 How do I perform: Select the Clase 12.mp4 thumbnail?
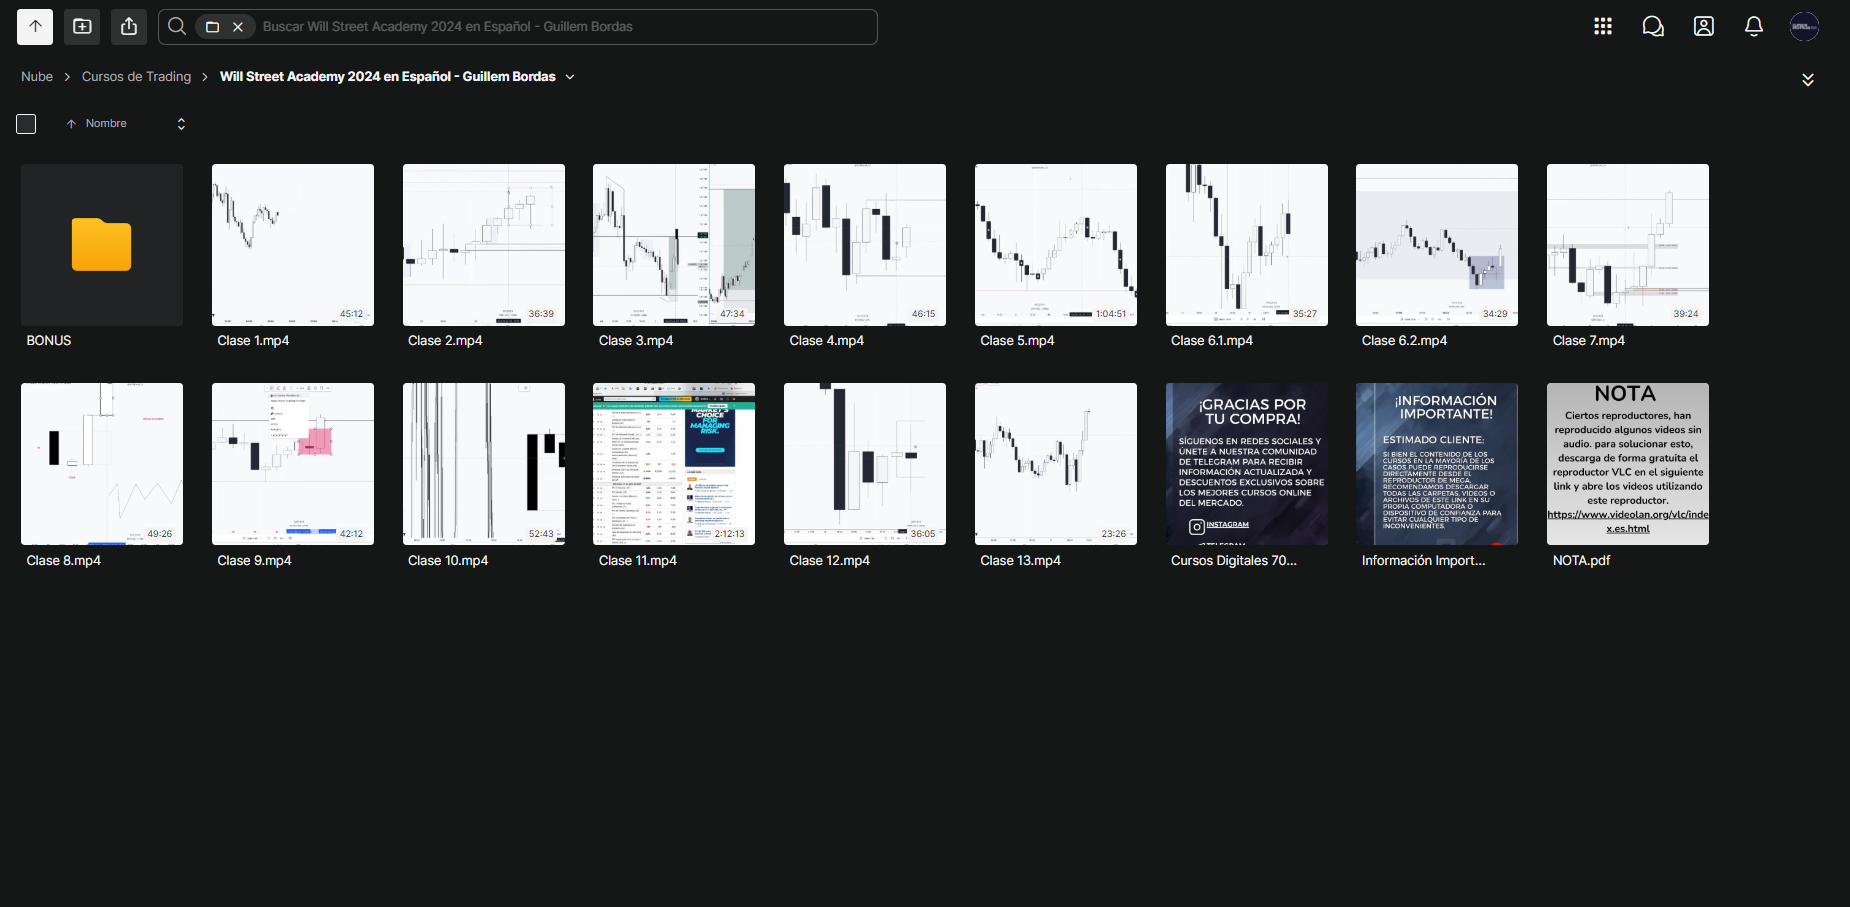coord(865,464)
